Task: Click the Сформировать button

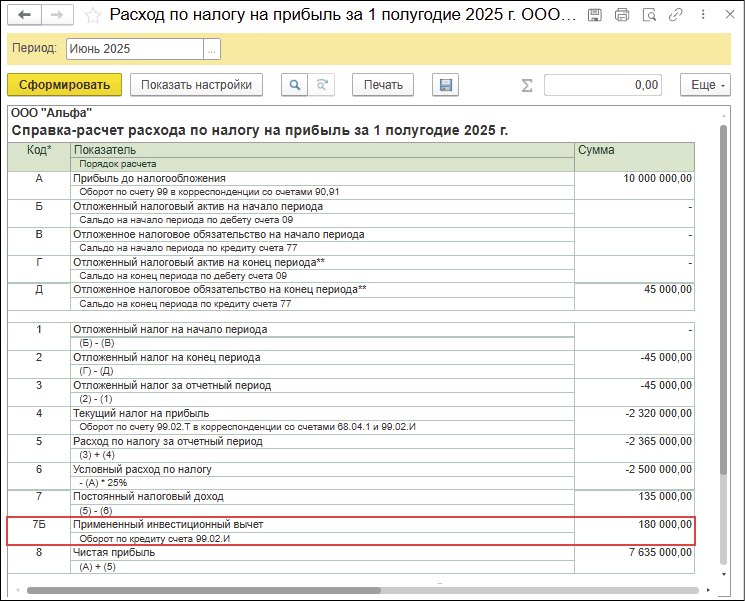Action: (x=64, y=85)
